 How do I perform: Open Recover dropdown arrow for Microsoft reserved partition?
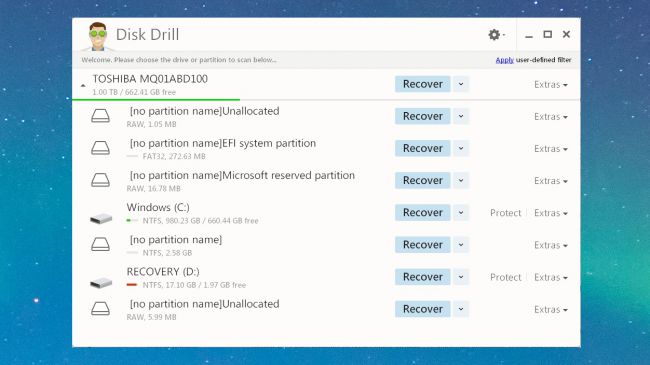pyautogui.click(x=461, y=180)
